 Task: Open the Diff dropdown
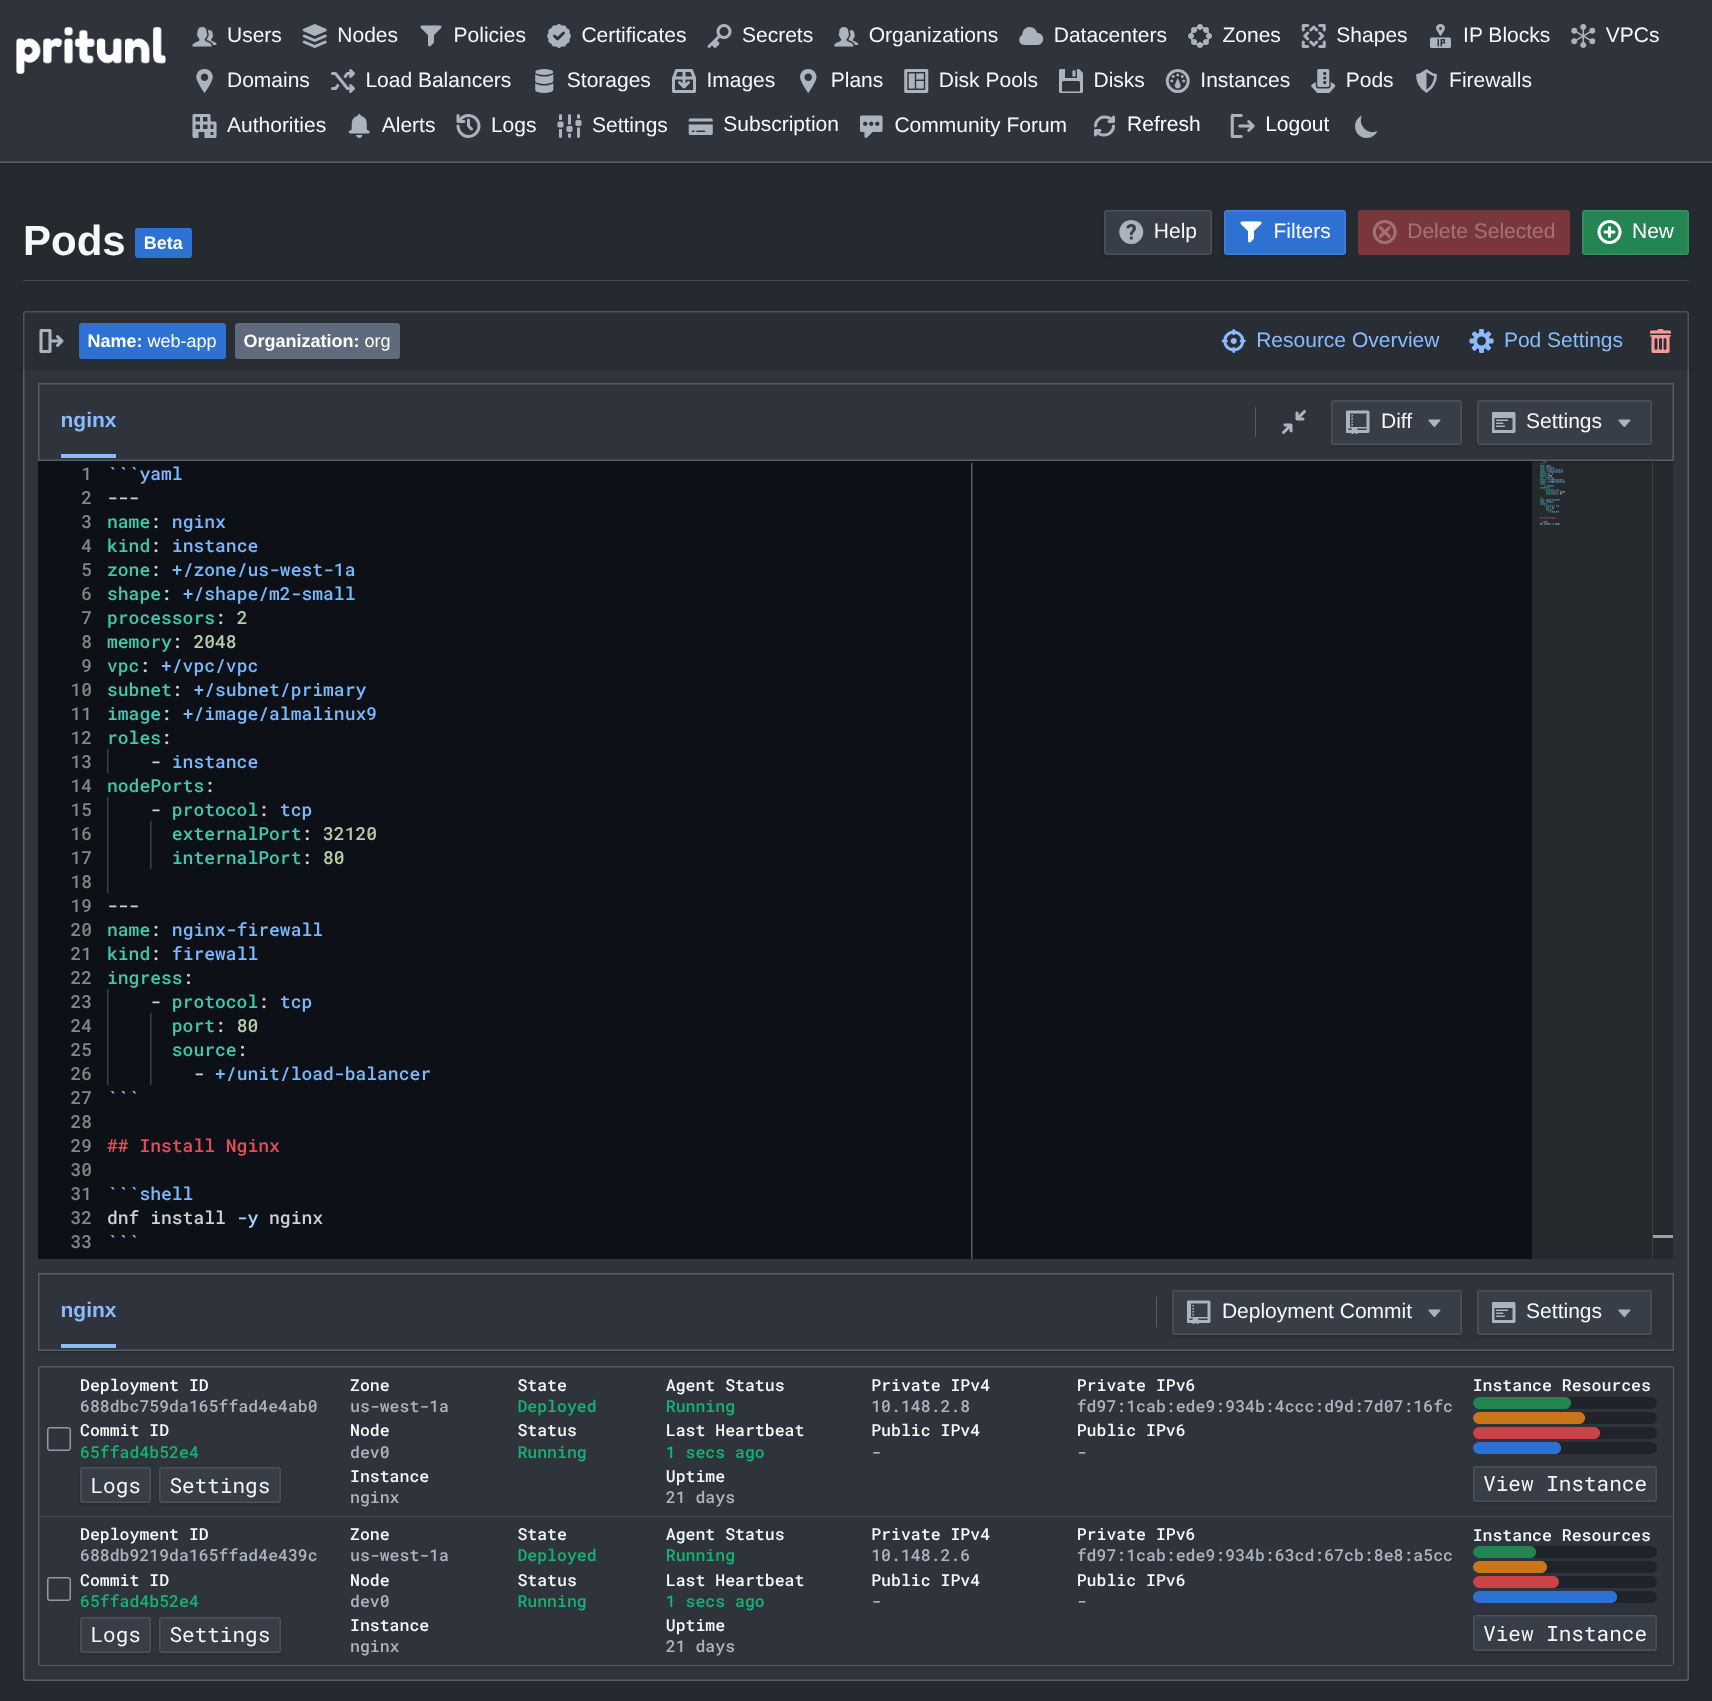pyautogui.click(x=1395, y=422)
